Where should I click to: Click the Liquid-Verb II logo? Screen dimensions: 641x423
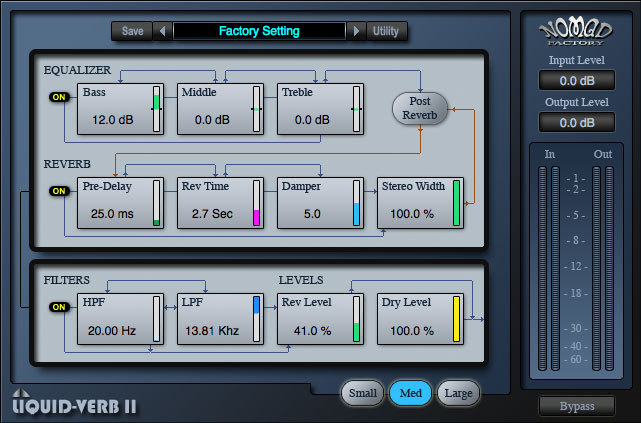tap(74, 403)
